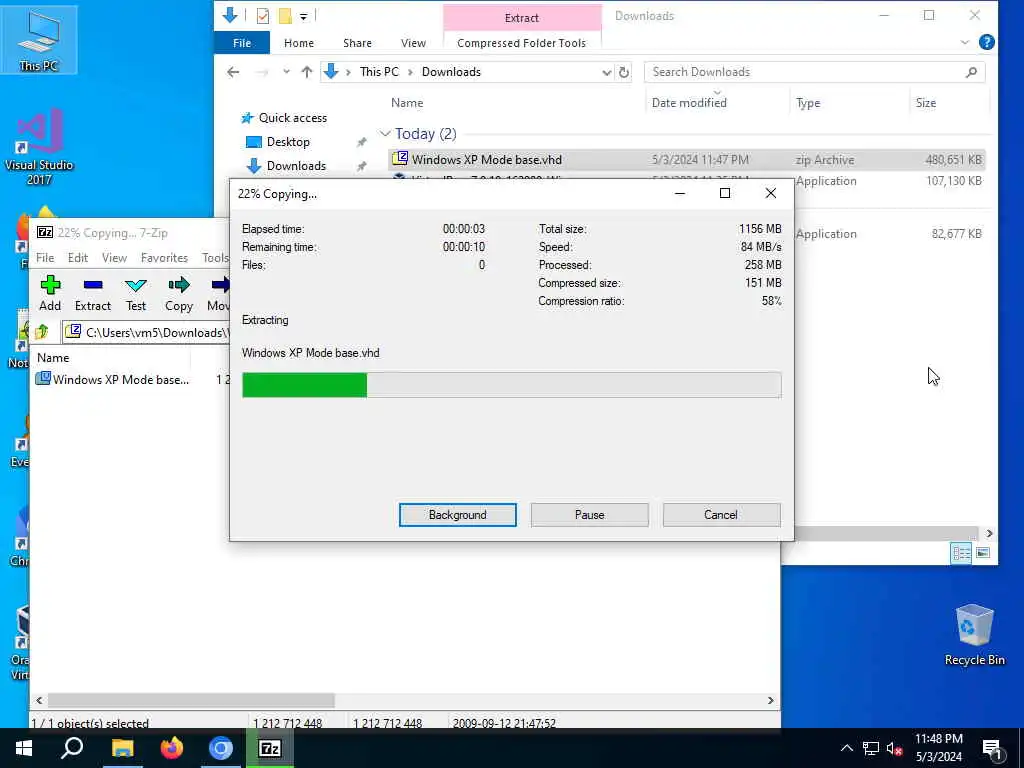
Task: Open the Share ribbon tab in Explorer
Action: (357, 43)
